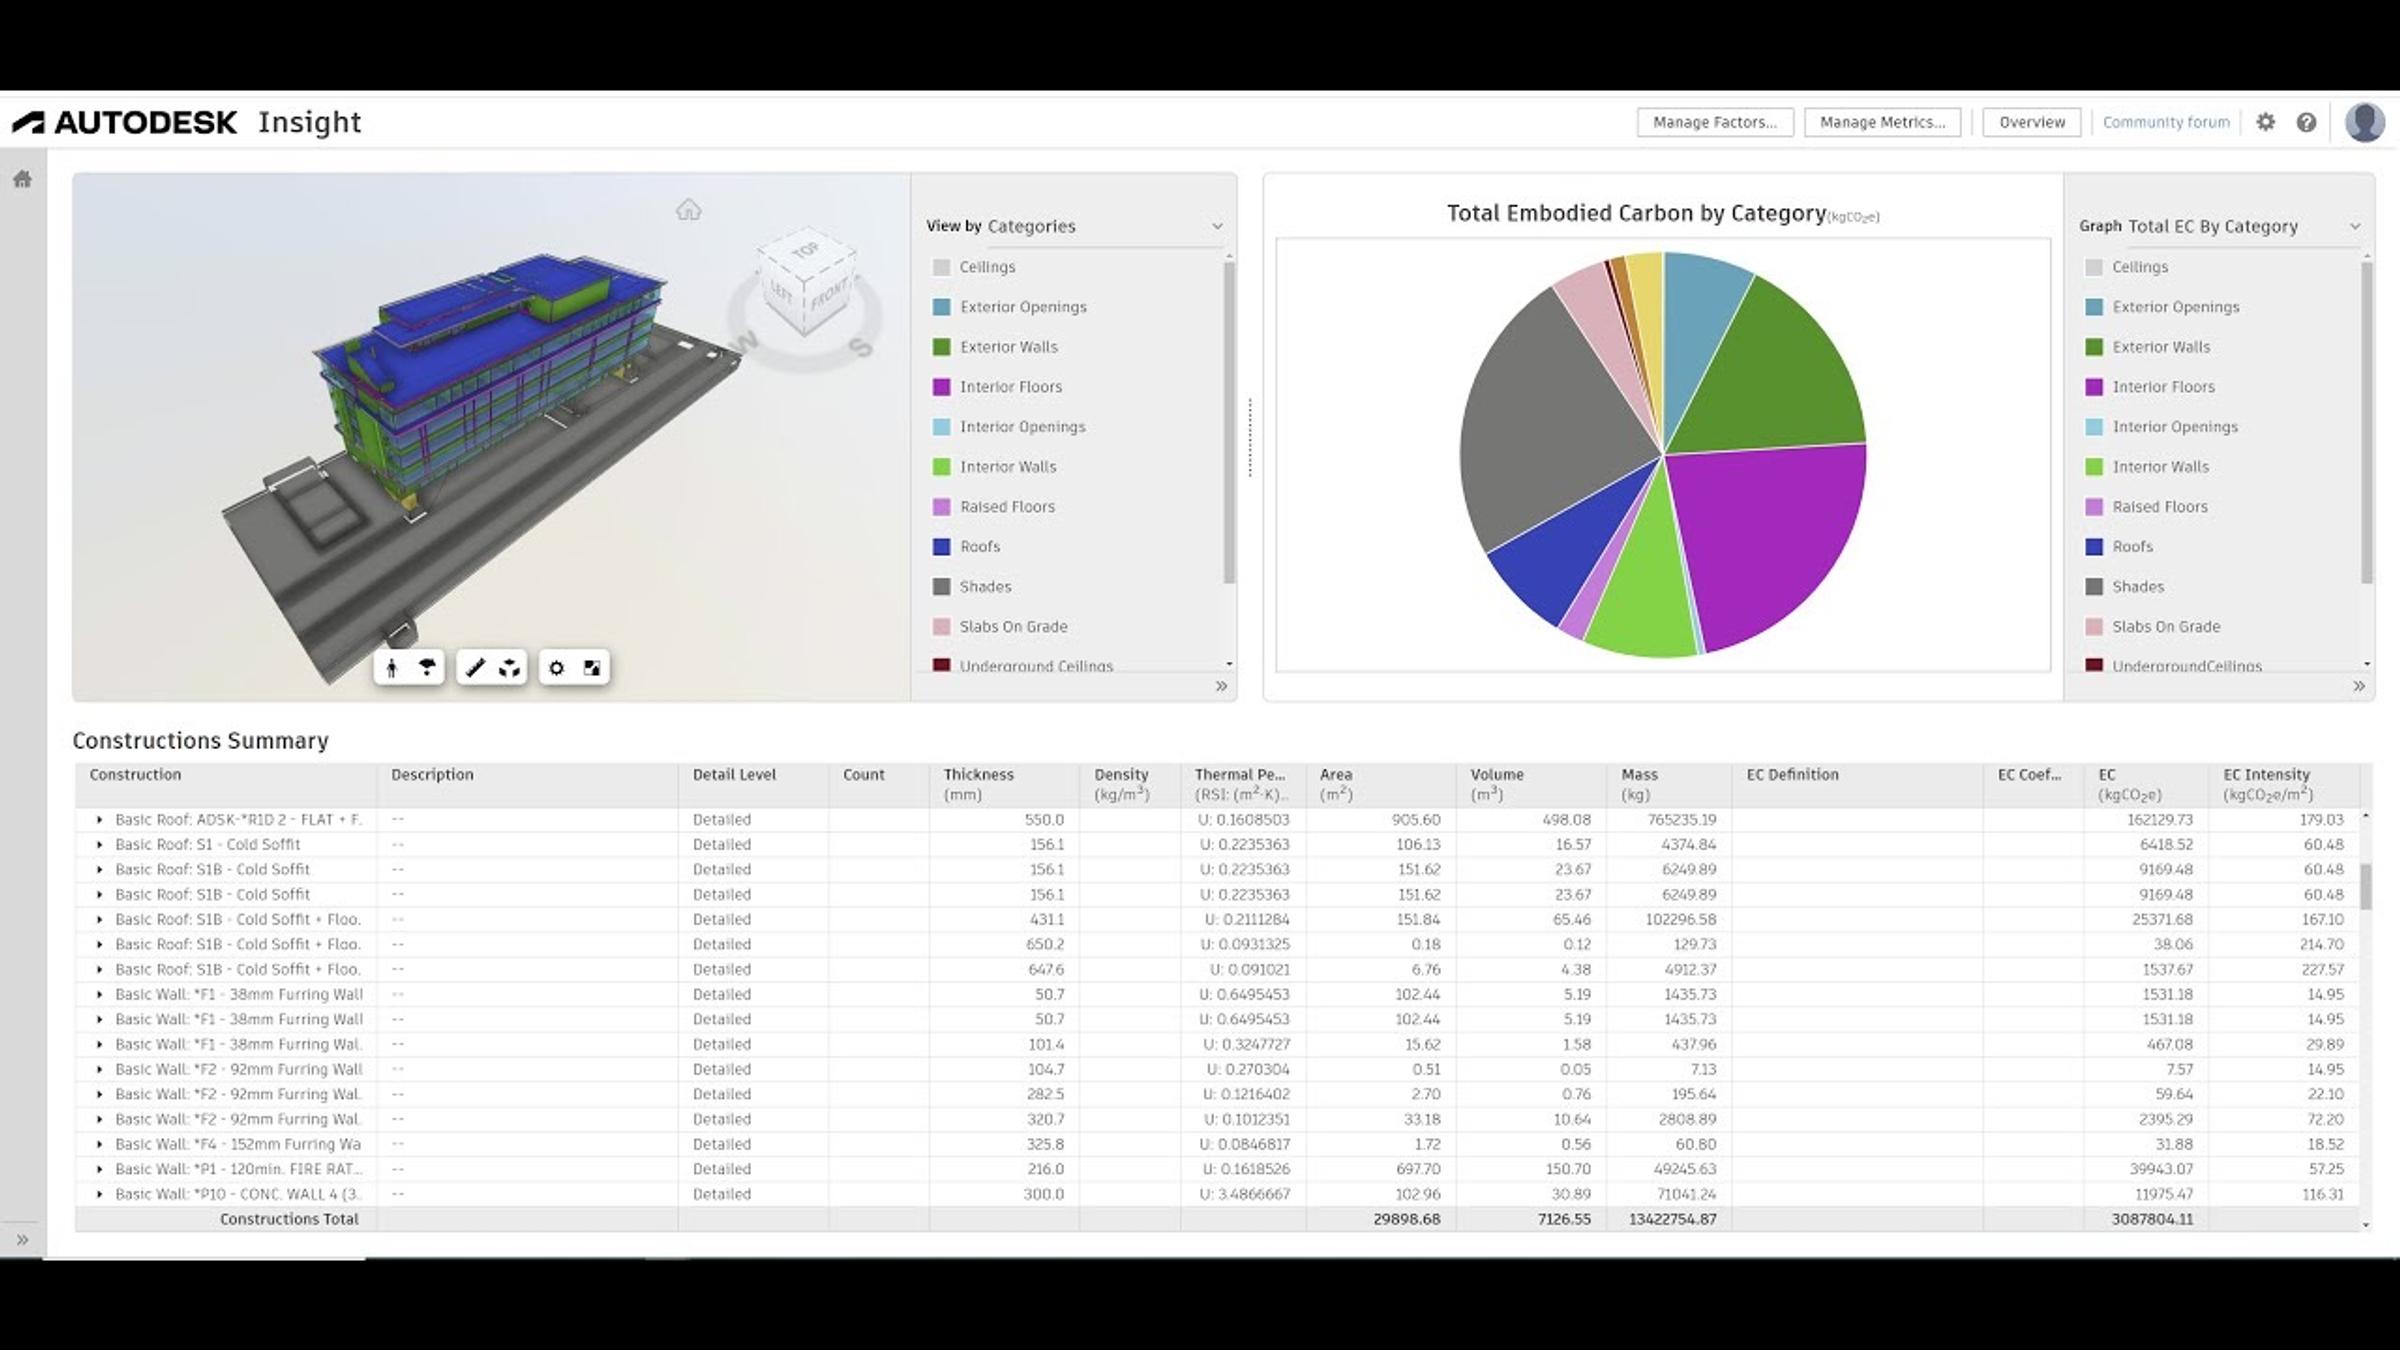Collapse the viewer legend panel chevron
Viewport: 2400px width, 1350px height.
1221,686
